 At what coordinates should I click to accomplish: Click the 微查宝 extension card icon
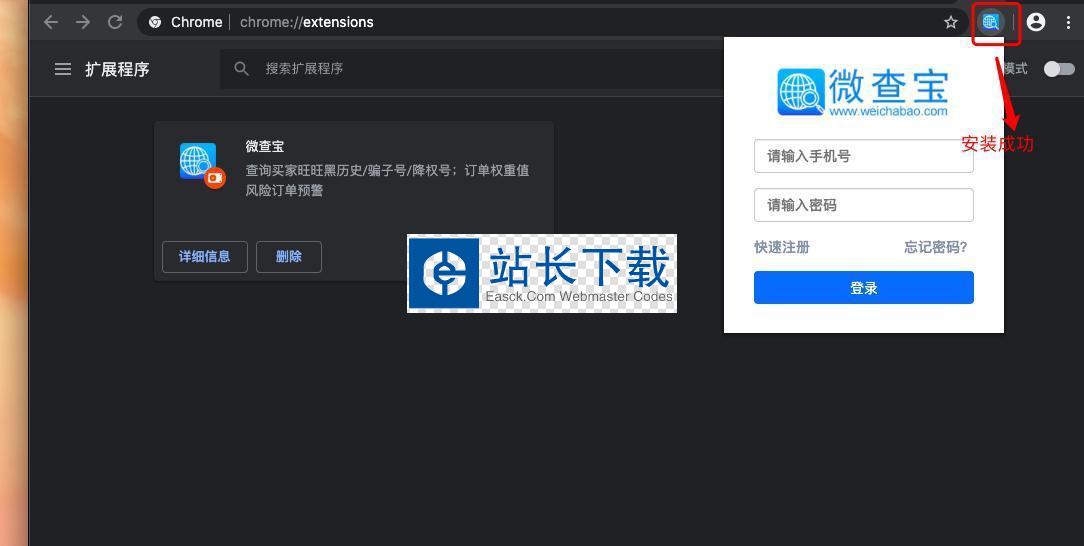point(199,162)
